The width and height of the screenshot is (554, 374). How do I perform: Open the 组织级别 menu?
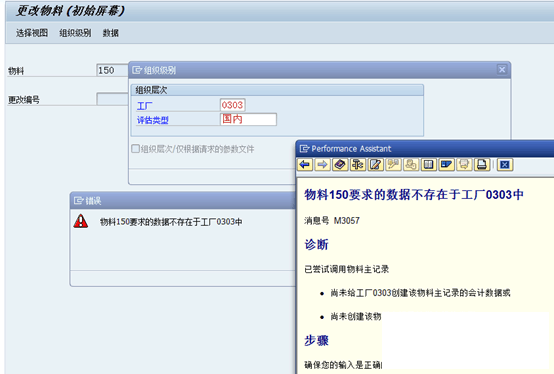tap(75, 33)
